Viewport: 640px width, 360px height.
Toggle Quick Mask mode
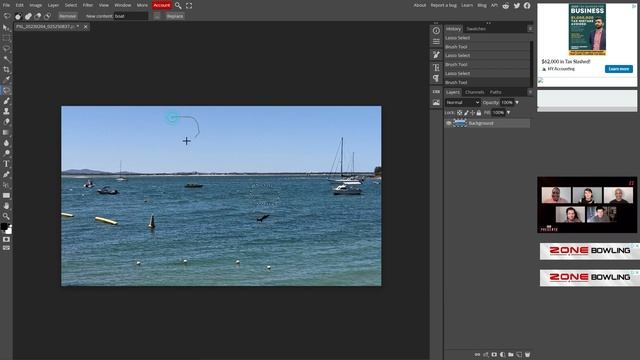(x=6, y=240)
